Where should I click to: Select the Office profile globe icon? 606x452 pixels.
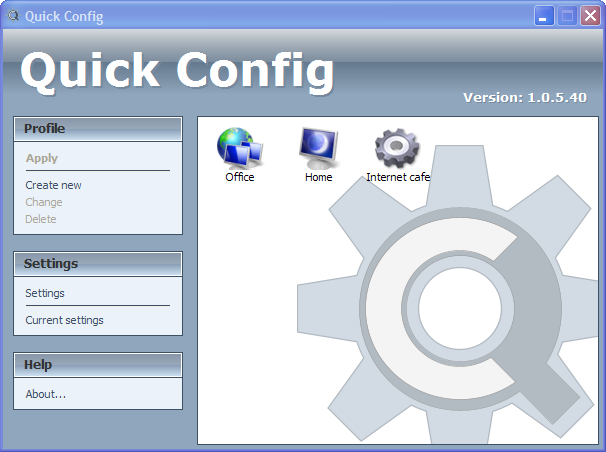(240, 148)
